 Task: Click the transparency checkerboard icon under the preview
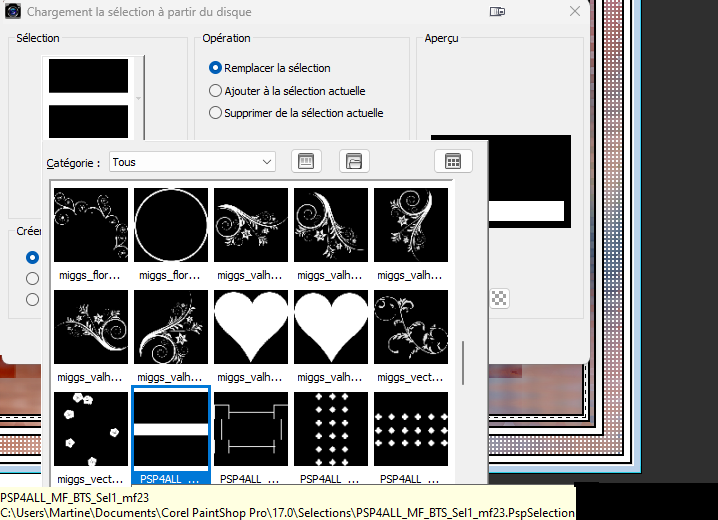(500, 297)
